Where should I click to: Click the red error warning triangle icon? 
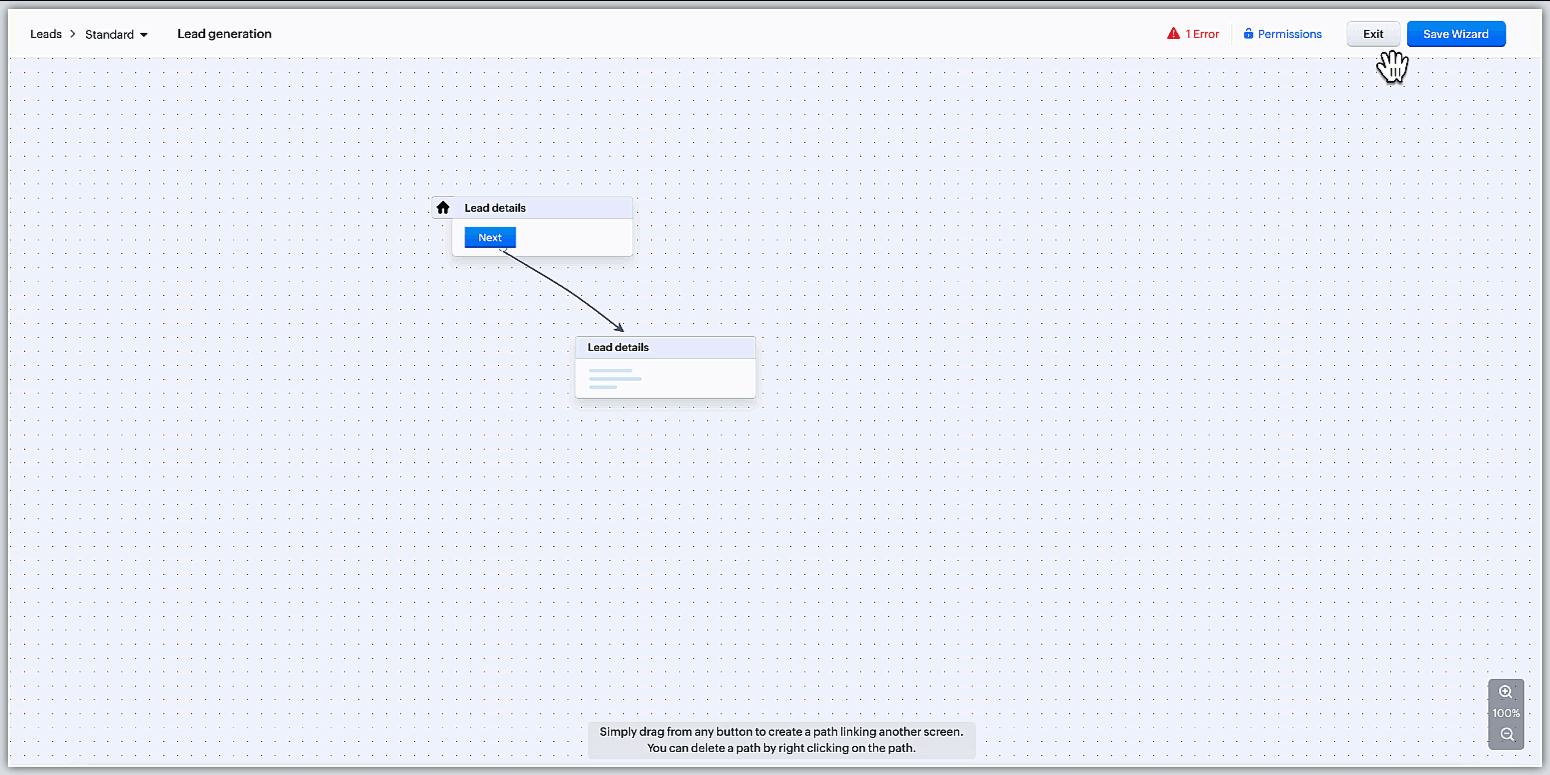point(1174,34)
